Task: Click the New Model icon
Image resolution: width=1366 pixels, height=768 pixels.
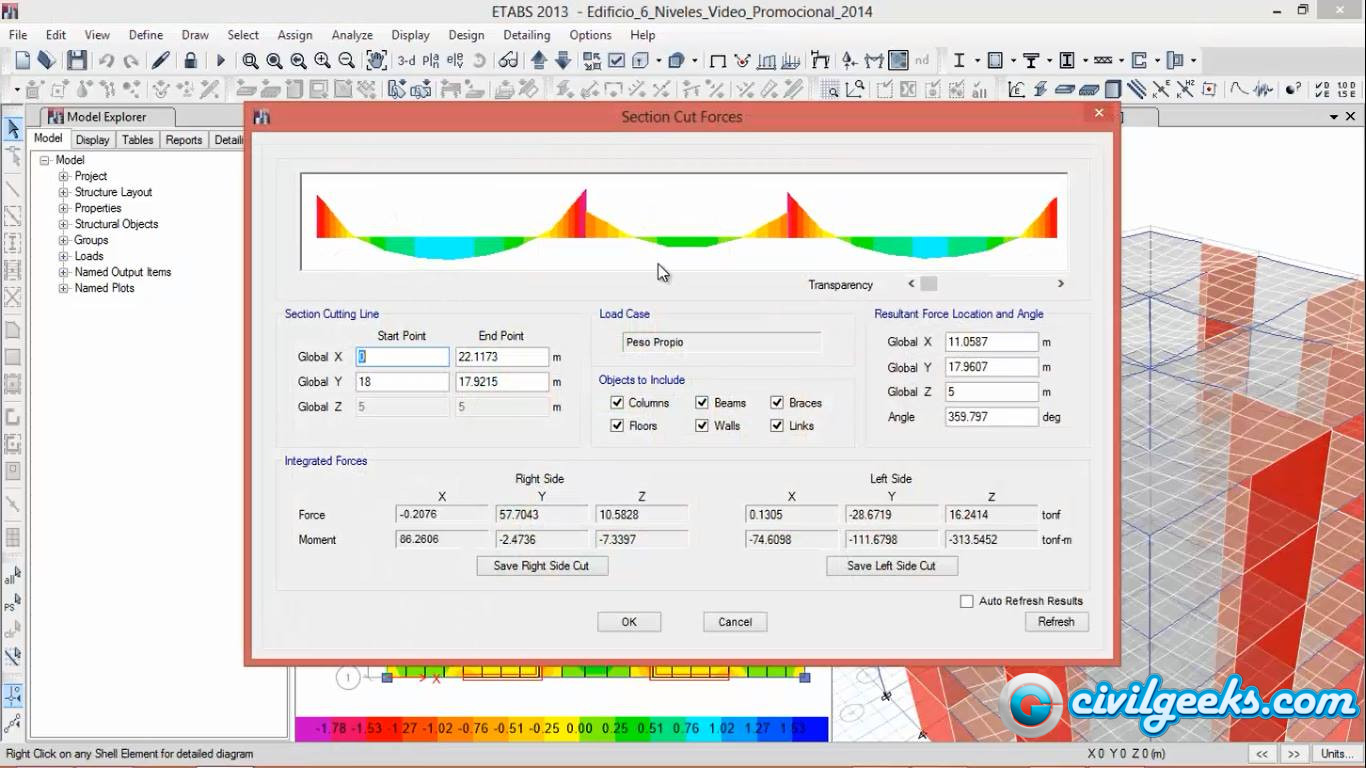Action: 23,61
